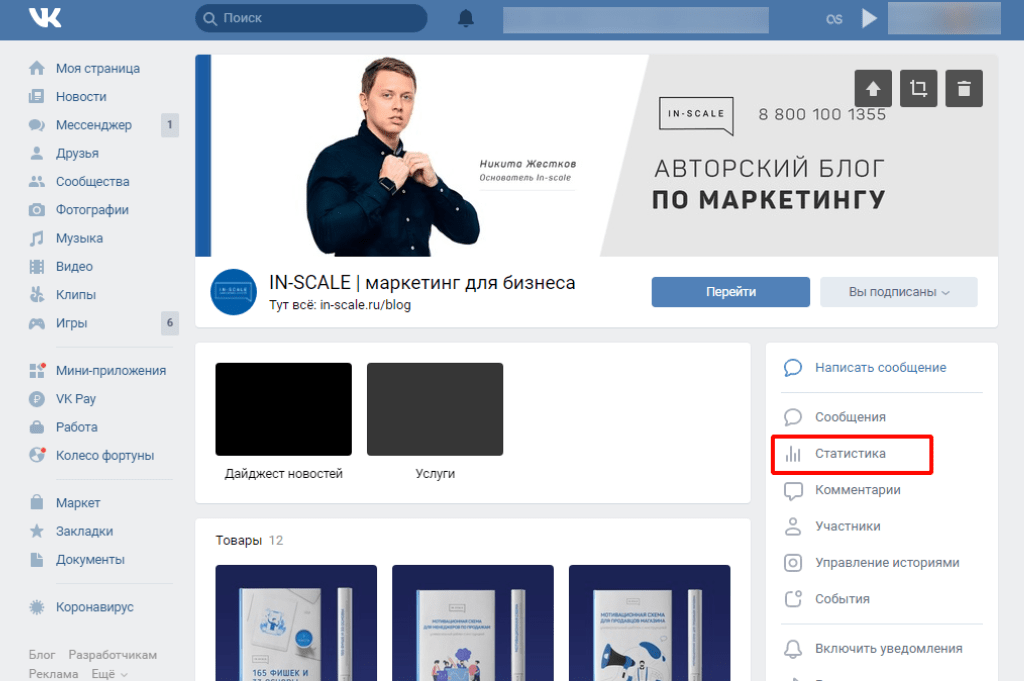Viewport: 1024px width, 681px height.
Task: Click the Мини-приложения grid icon
Action: (x=37, y=370)
